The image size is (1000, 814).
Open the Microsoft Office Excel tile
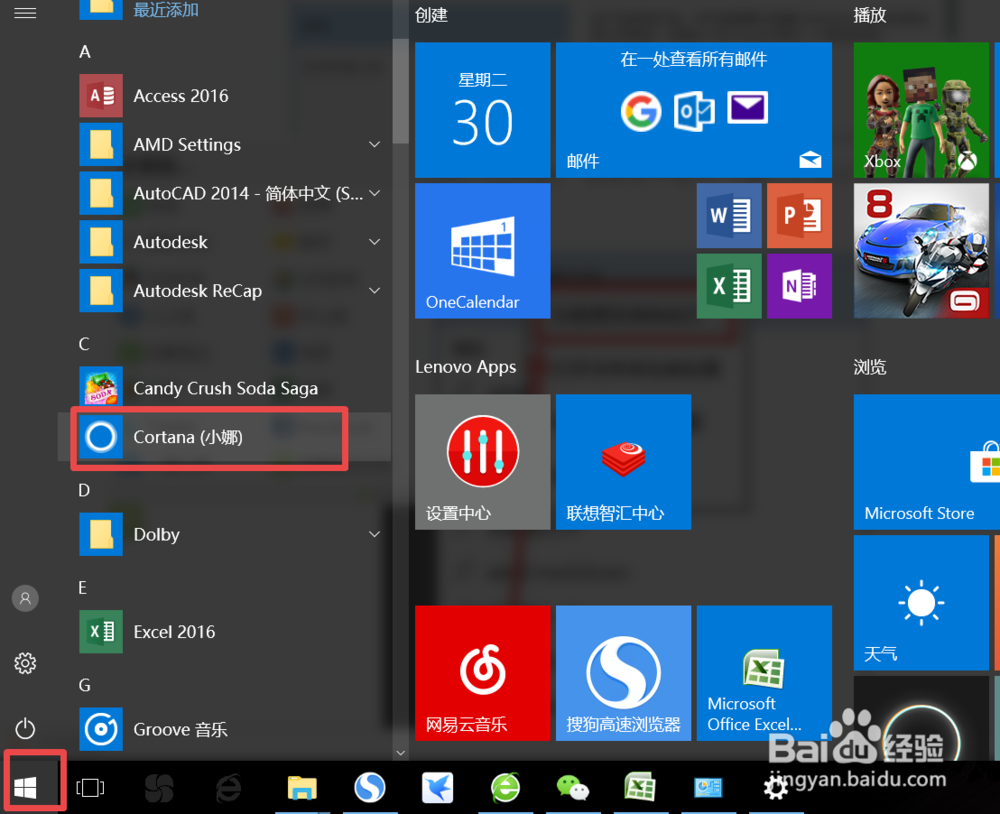765,673
